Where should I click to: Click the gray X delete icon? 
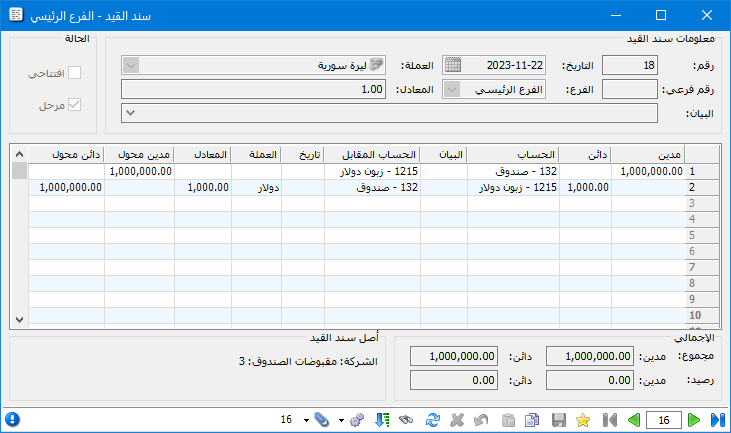pyautogui.click(x=457, y=420)
